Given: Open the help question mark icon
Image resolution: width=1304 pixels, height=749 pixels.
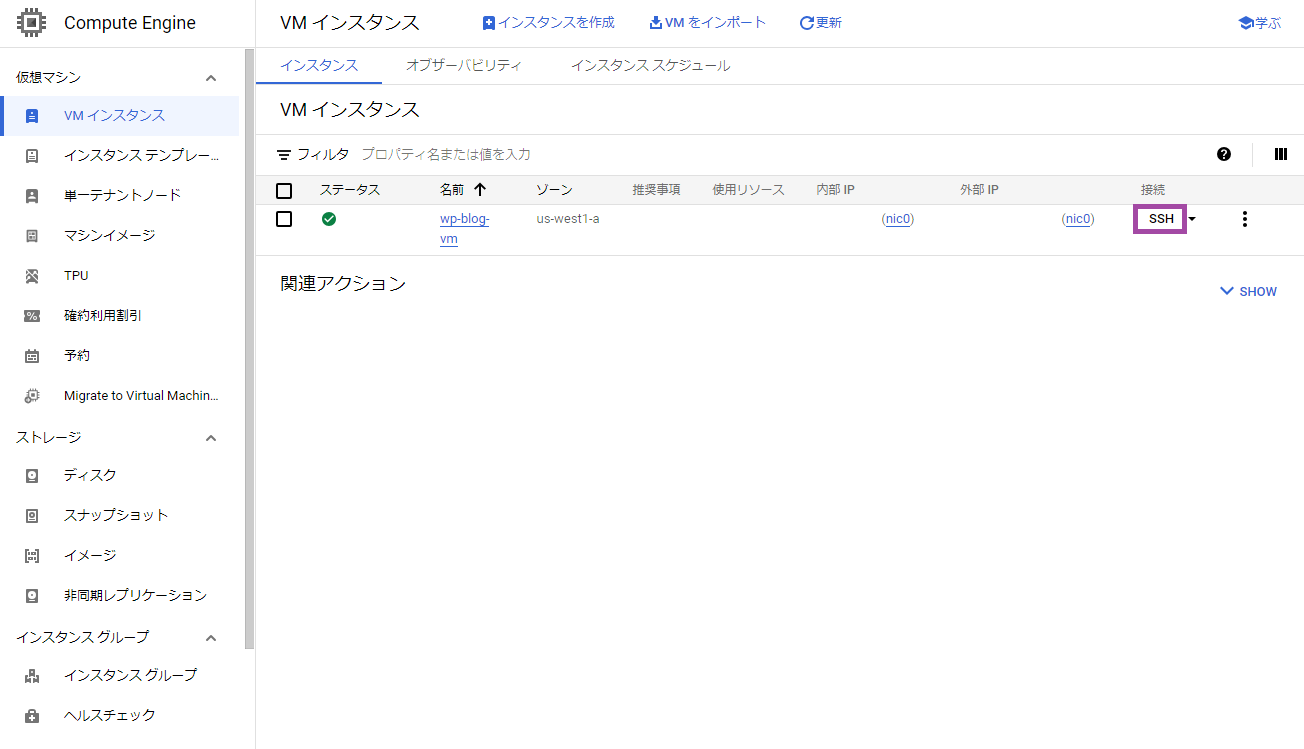Looking at the screenshot, I should tap(1224, 154).
